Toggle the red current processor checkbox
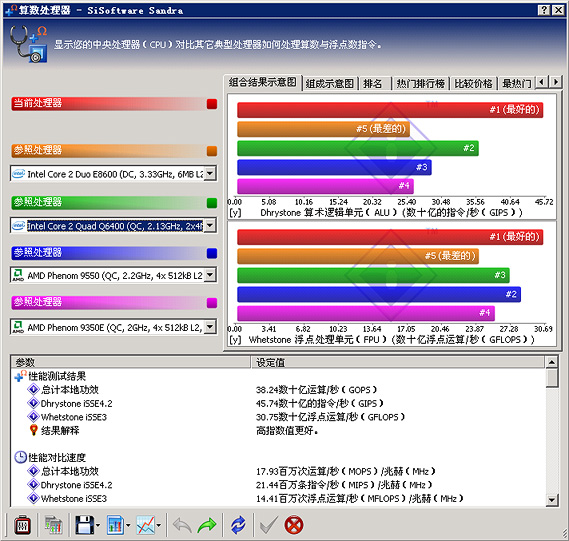The height and width of the screenshot is (541, 569). pyautogui.click(x=212, y=104)
